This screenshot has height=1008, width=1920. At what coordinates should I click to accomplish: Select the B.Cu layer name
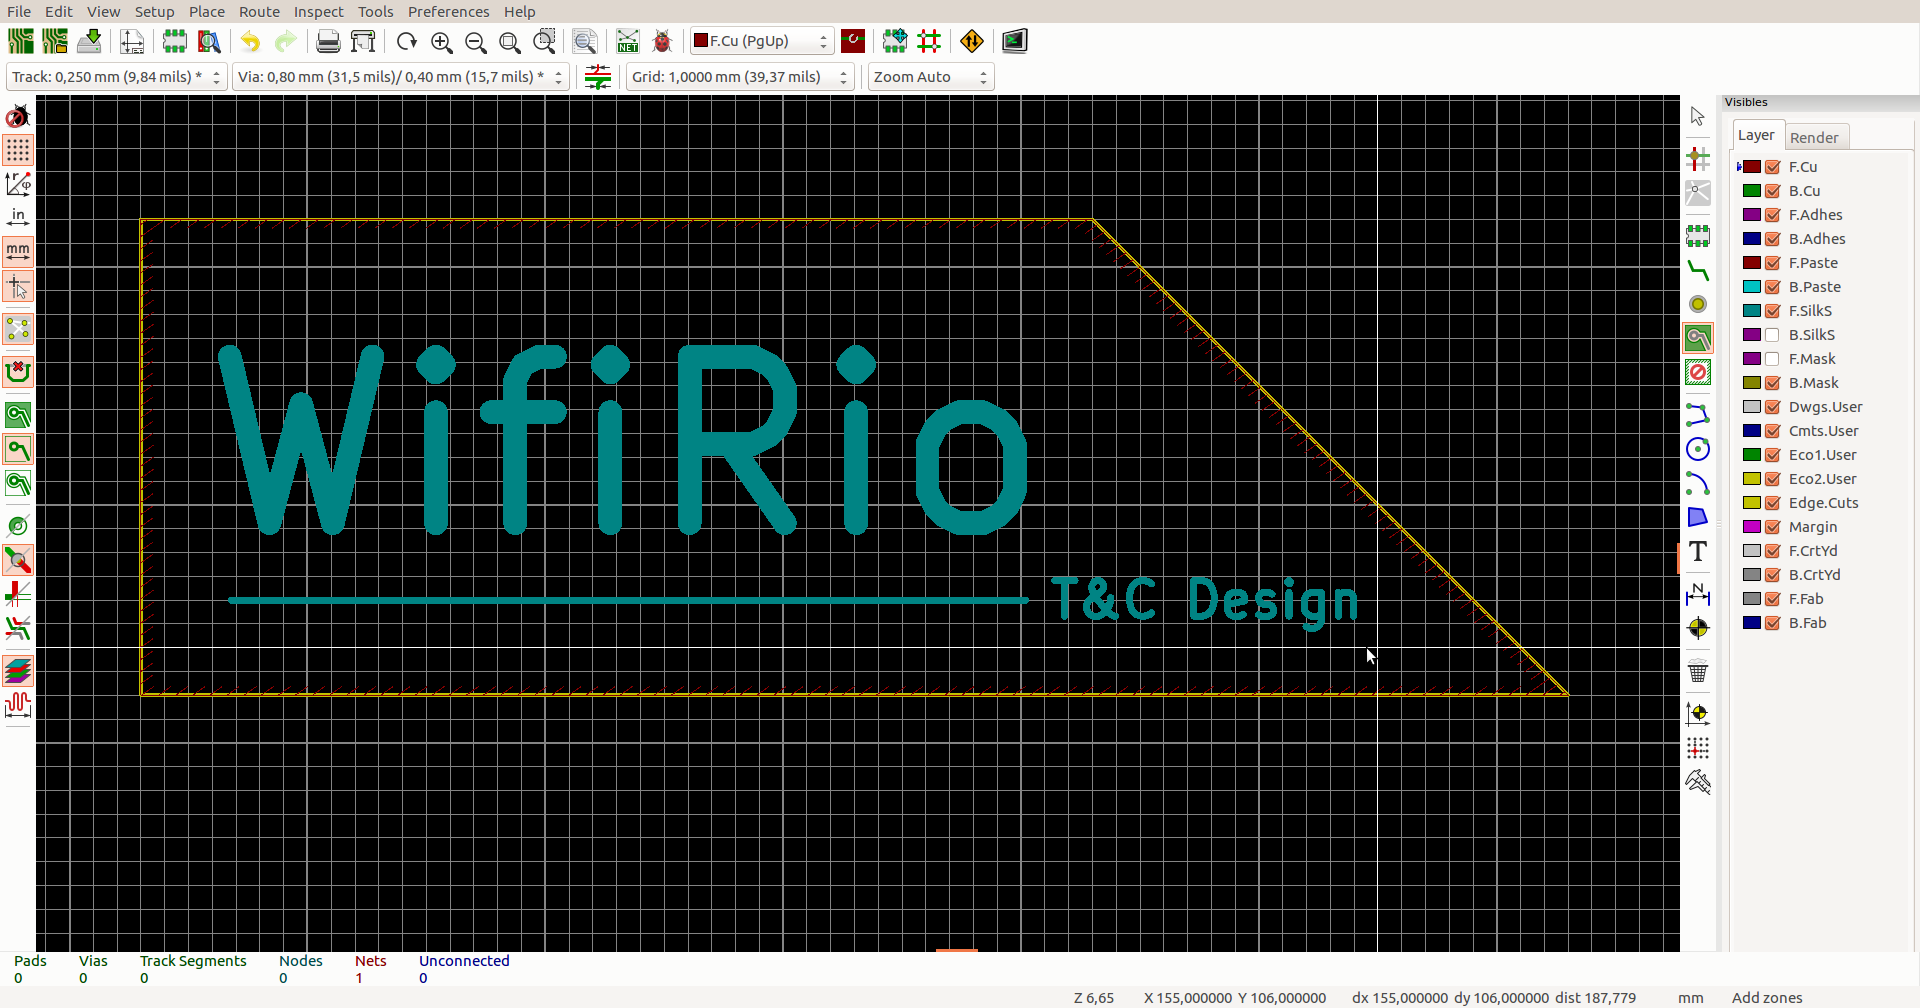pyautogui.click(x=1804, y=191)
